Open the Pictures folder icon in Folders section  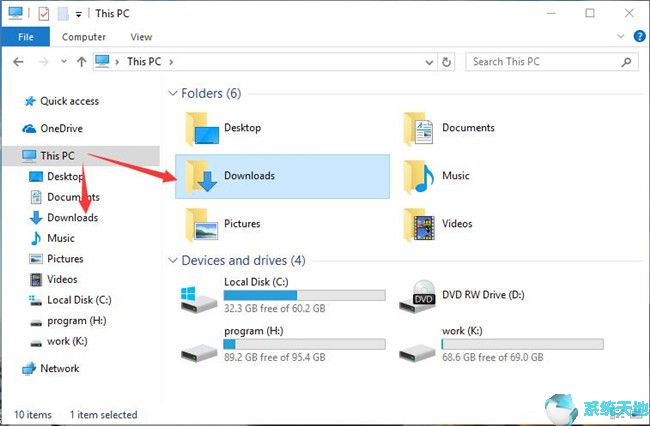[x=202, y=225]
